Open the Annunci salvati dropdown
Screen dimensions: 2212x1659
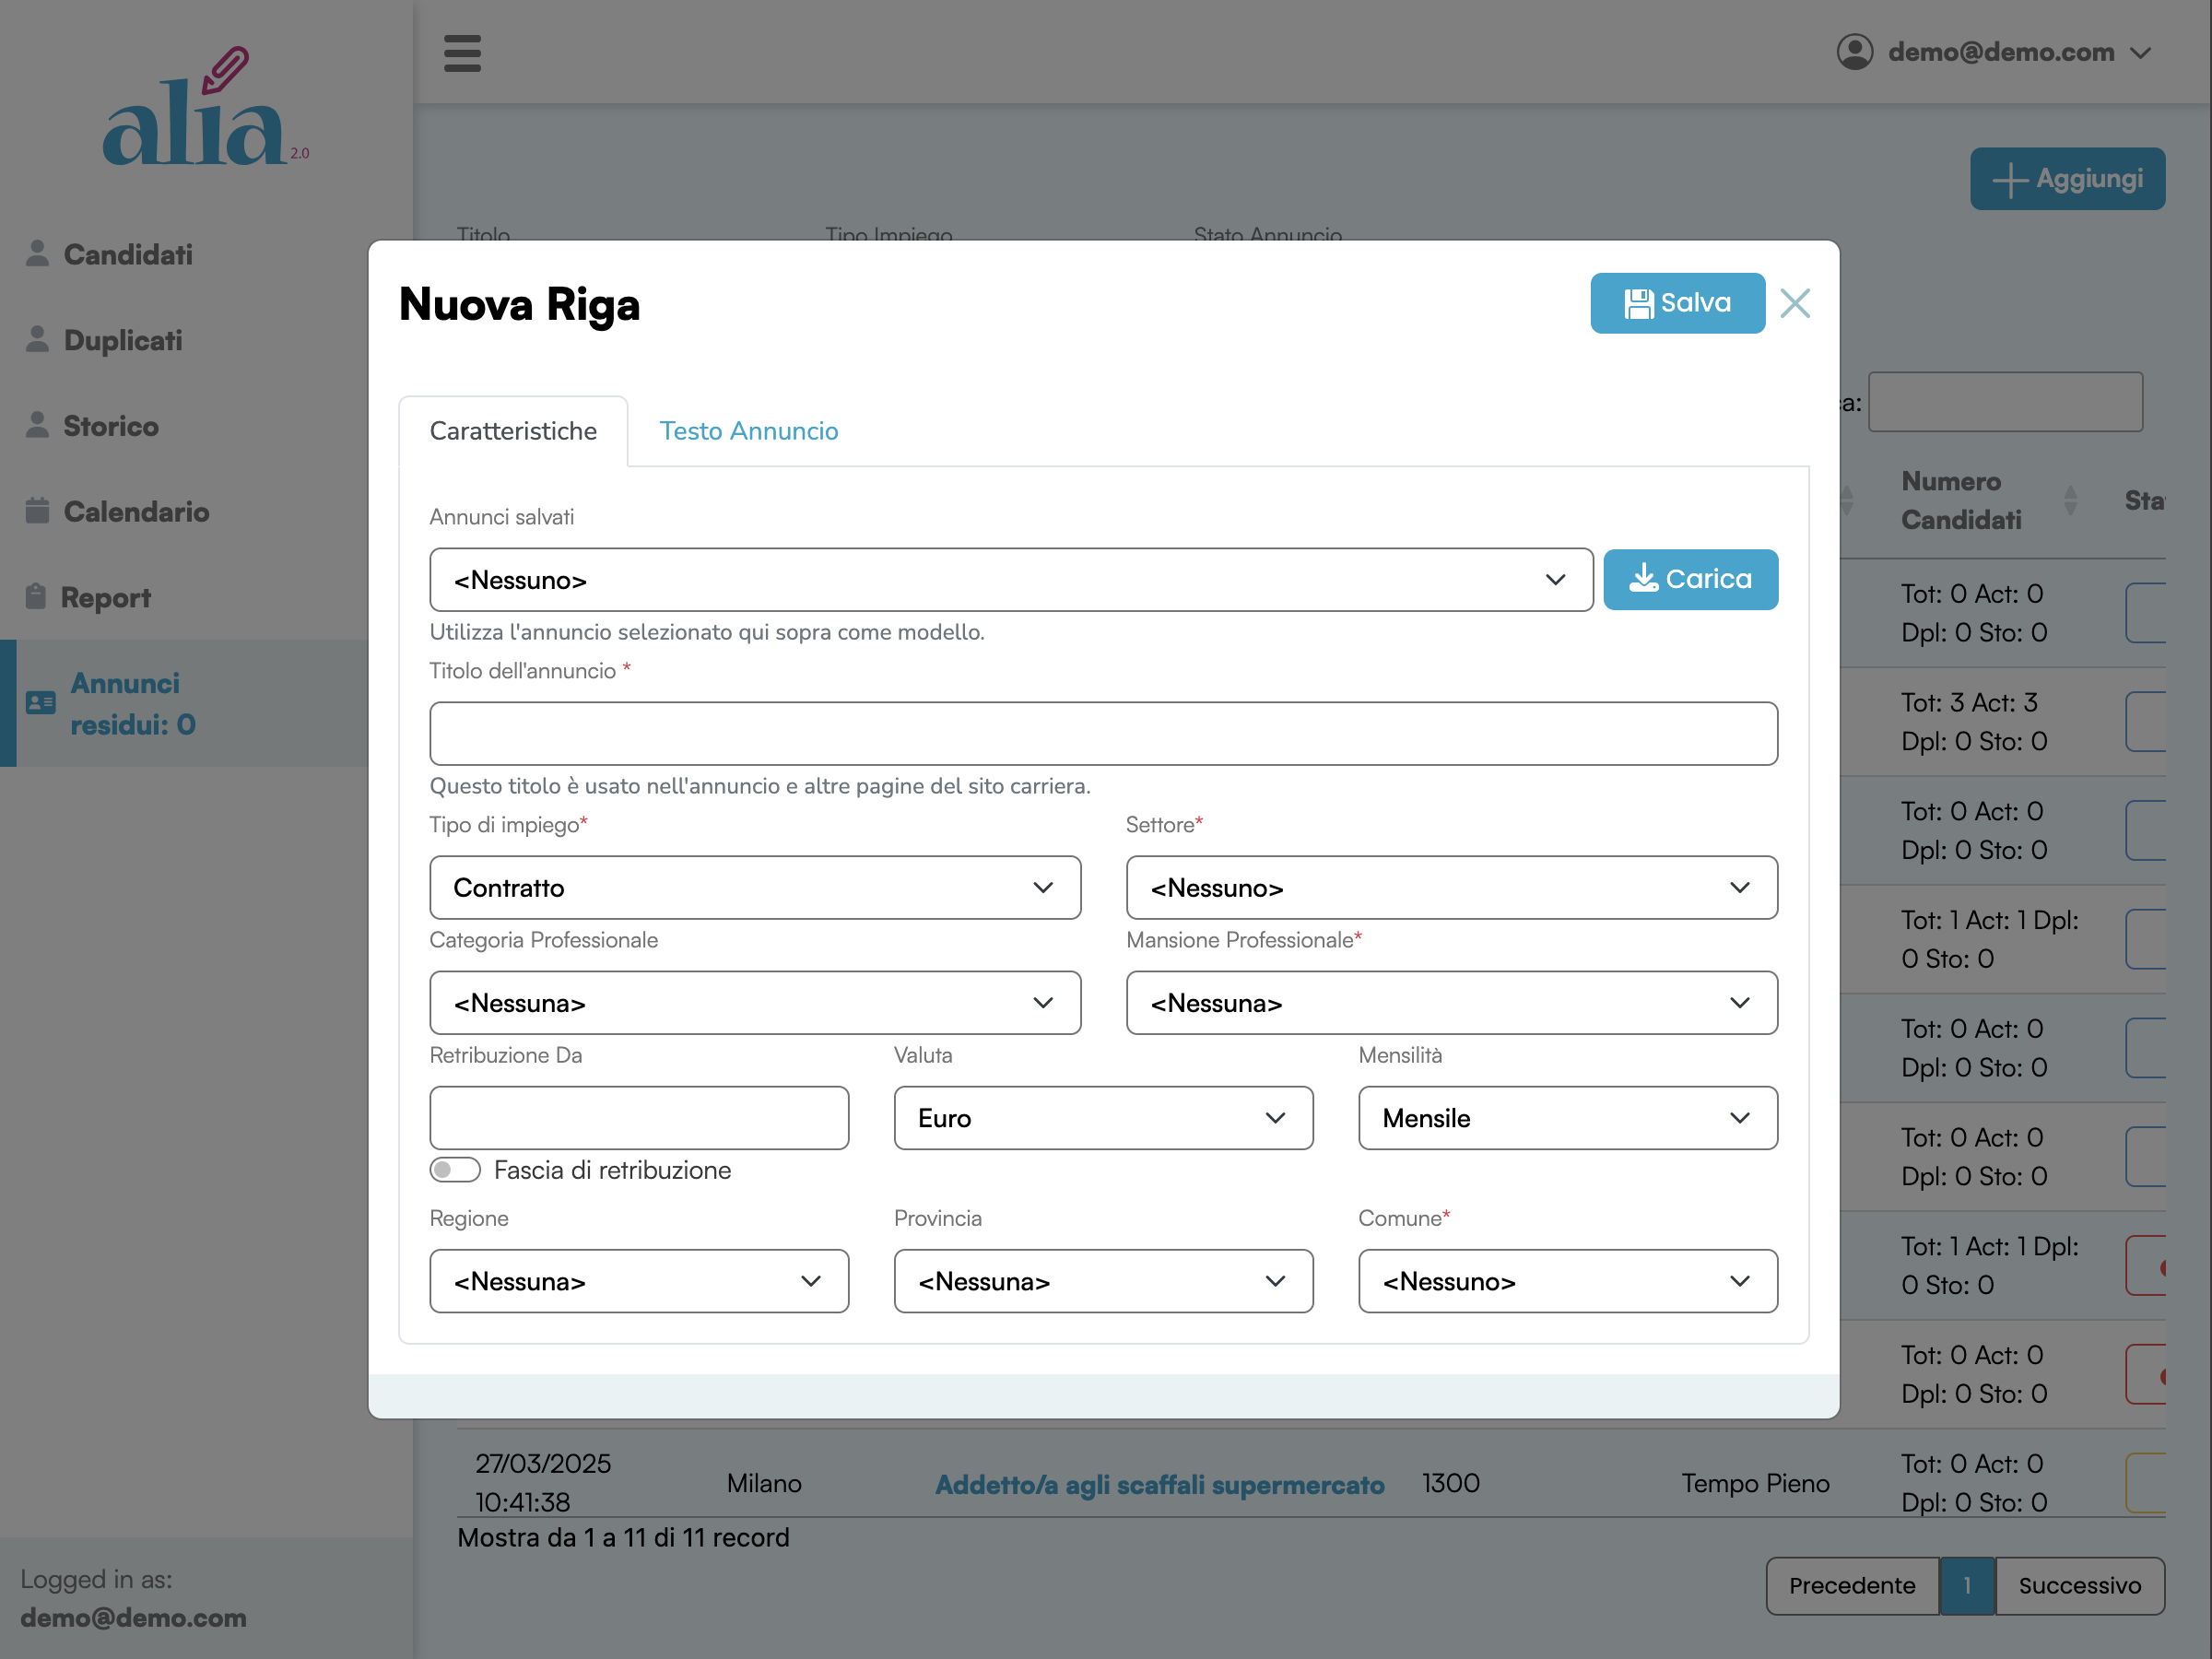pyautogui.click(x=1010, y=580)
